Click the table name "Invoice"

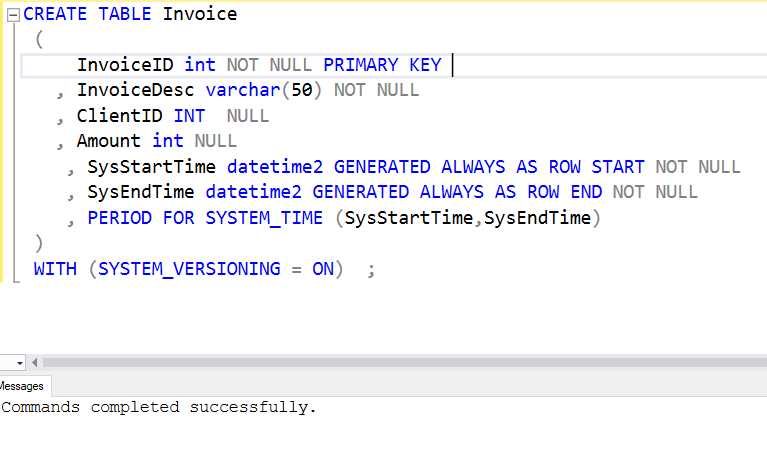click(x=200, y=14)
